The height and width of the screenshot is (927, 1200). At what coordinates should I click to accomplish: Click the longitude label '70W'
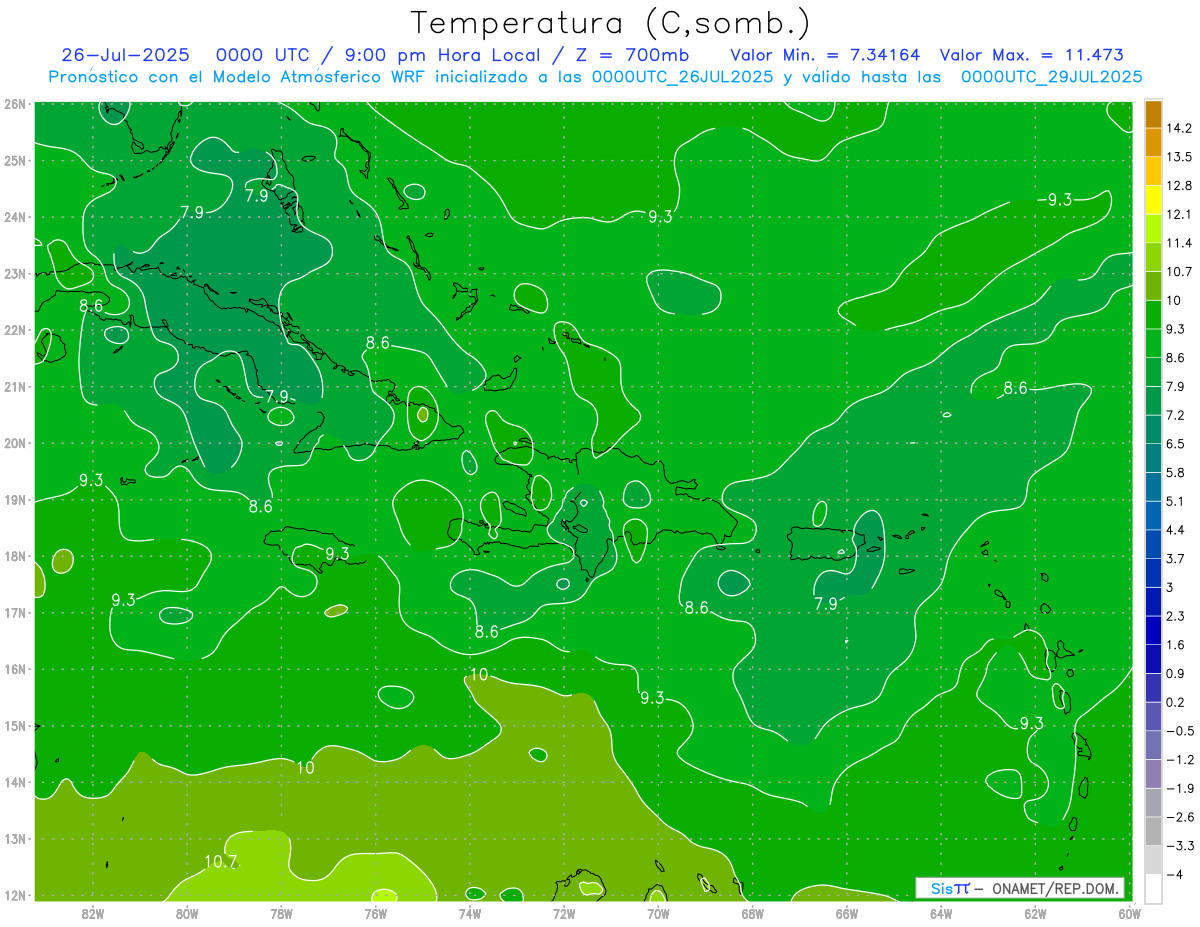658,913
